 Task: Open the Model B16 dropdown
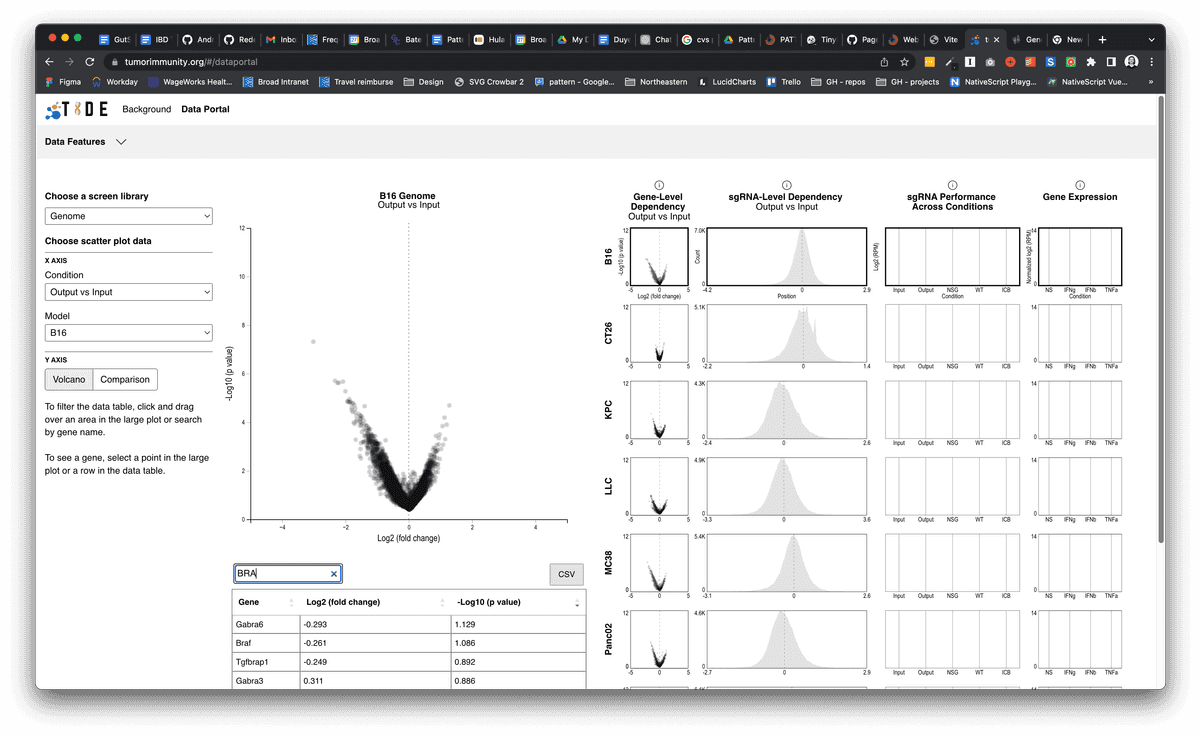coord(129,333)
